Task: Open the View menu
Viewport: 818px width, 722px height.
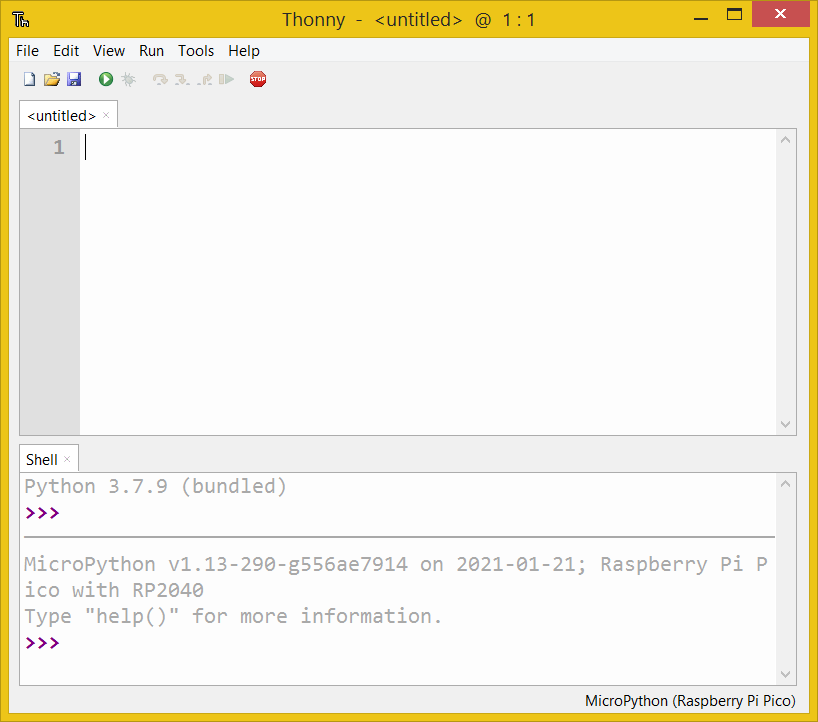Action: tap(109, 51)
